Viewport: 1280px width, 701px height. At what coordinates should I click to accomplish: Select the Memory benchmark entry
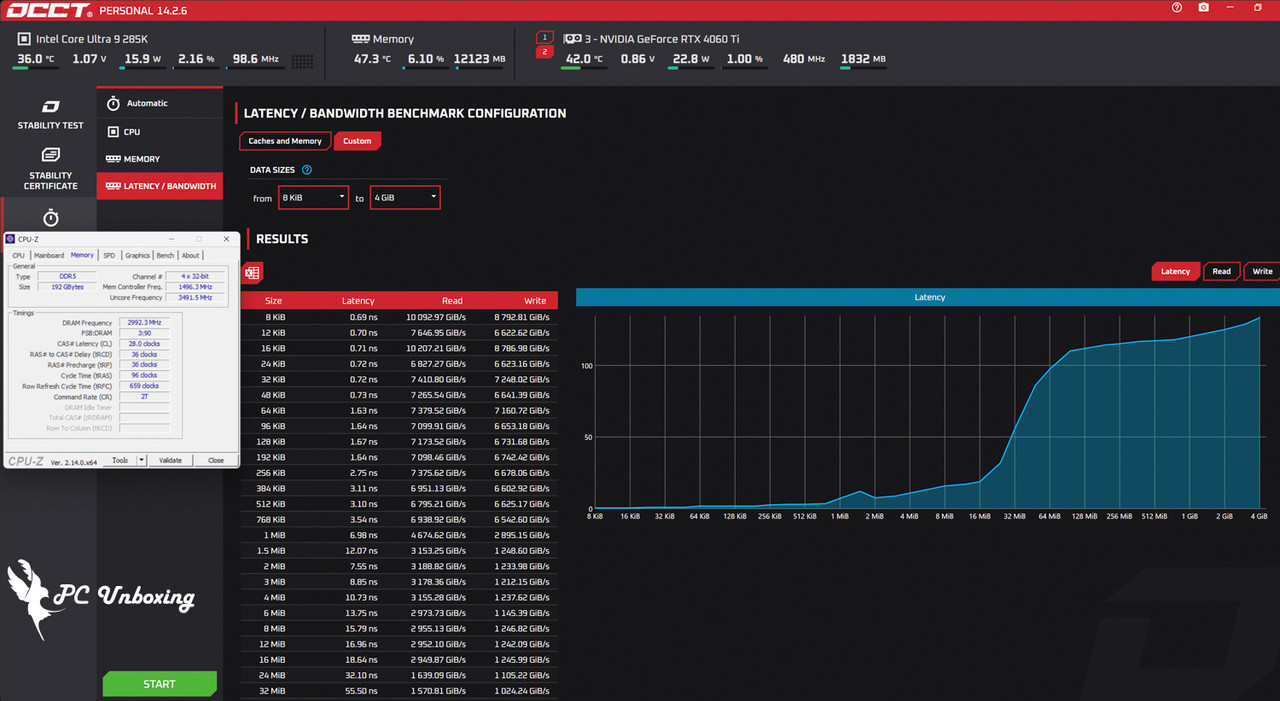click(160, 159)
